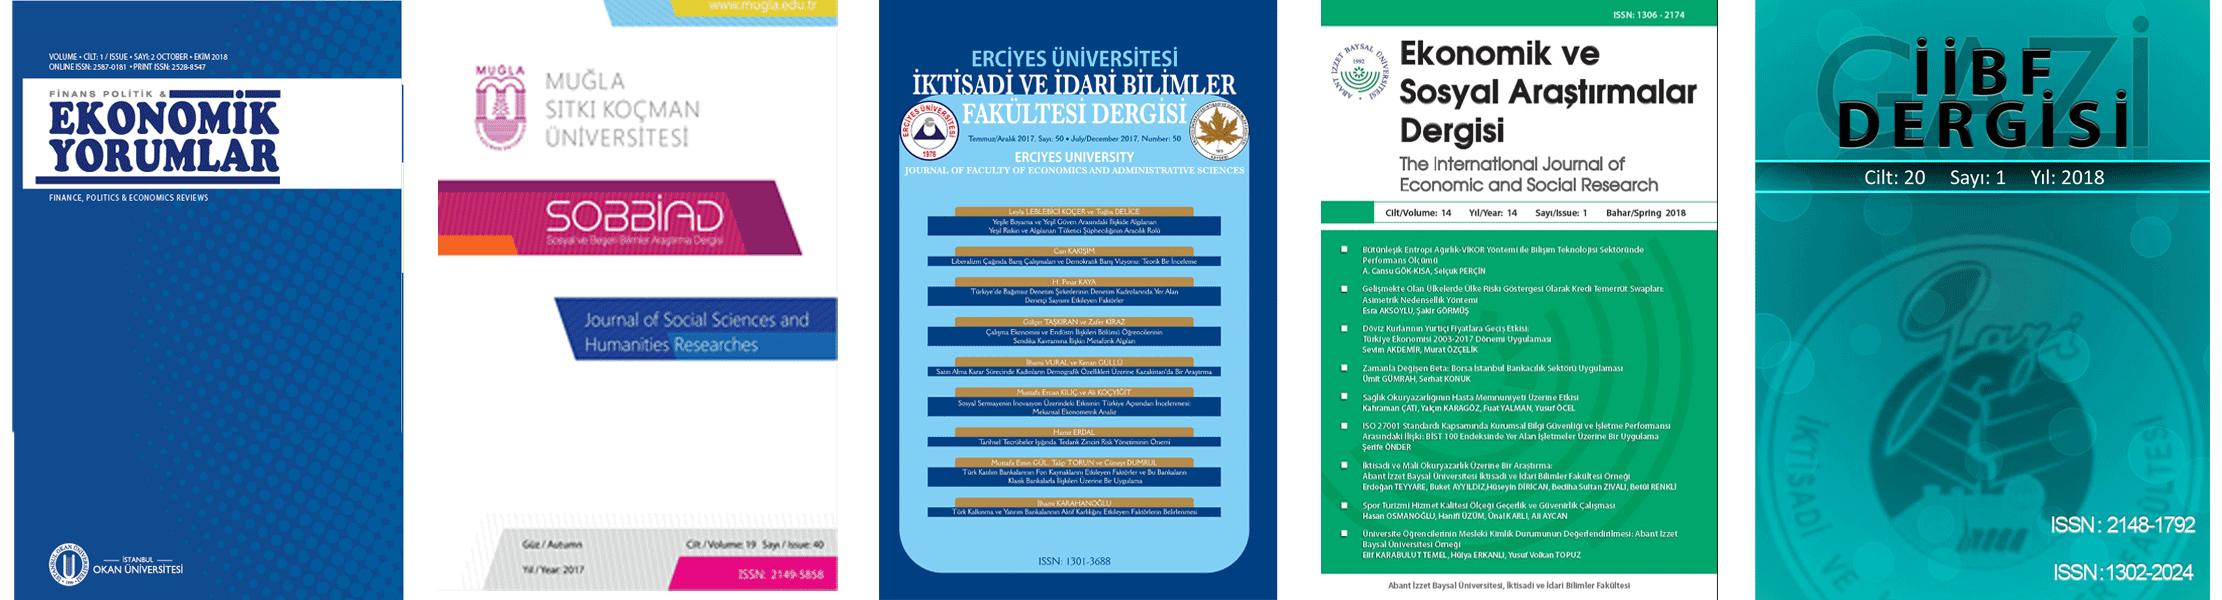This screenshot has height=600, width=2222.
Task: Click 'Bütünleşik Entropi Ağırlık-VIKOR Yöntemi' article entry
Action: coord(1503,260)
